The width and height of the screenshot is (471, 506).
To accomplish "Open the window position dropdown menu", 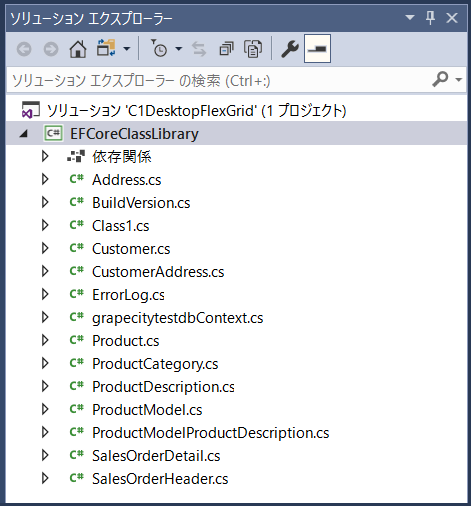I will tap(410, 17).
